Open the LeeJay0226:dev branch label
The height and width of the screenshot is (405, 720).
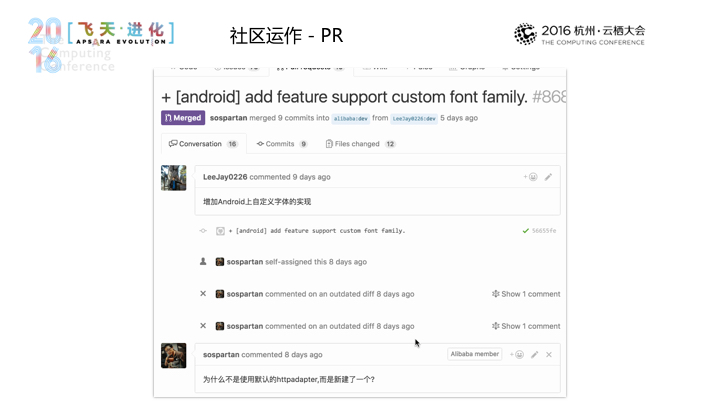click(x=414, y=118)
